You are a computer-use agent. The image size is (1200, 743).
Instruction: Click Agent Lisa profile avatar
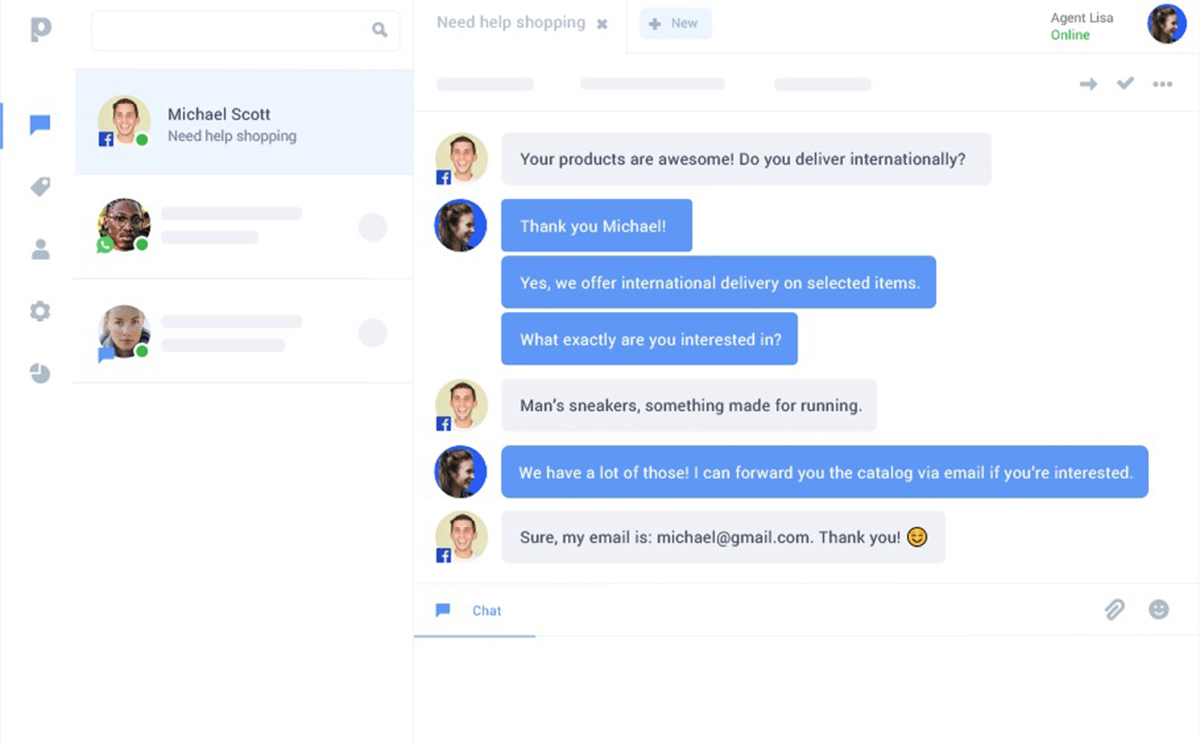1166,24
